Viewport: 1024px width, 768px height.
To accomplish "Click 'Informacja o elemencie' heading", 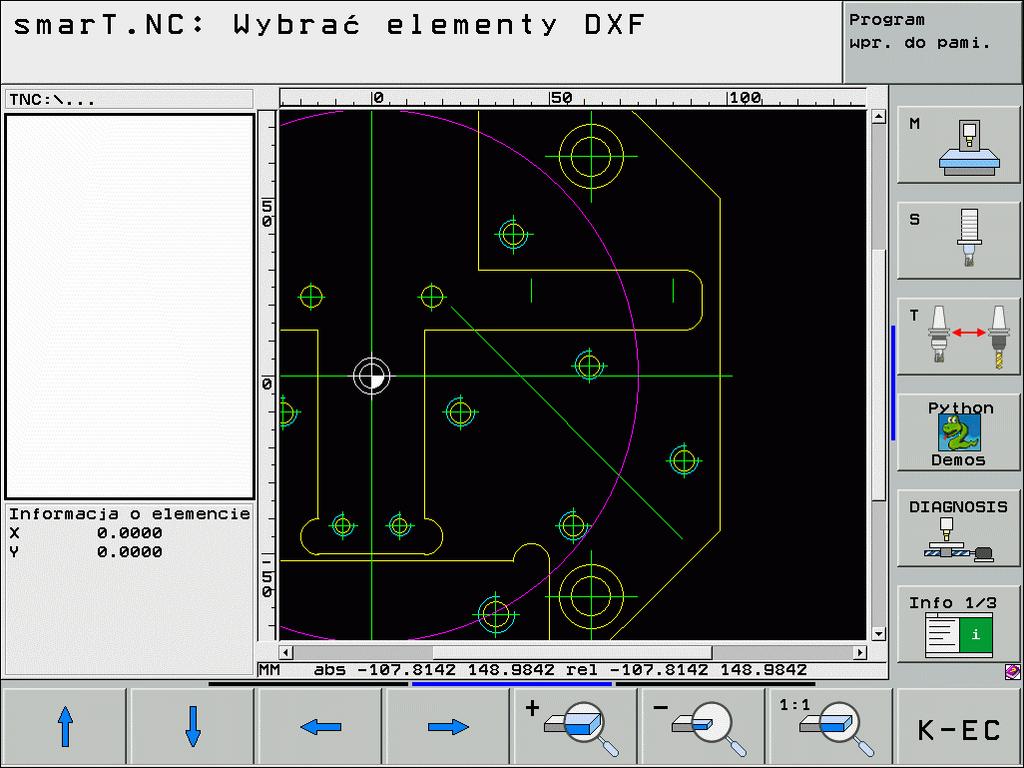I will click(x=129, y=514).
